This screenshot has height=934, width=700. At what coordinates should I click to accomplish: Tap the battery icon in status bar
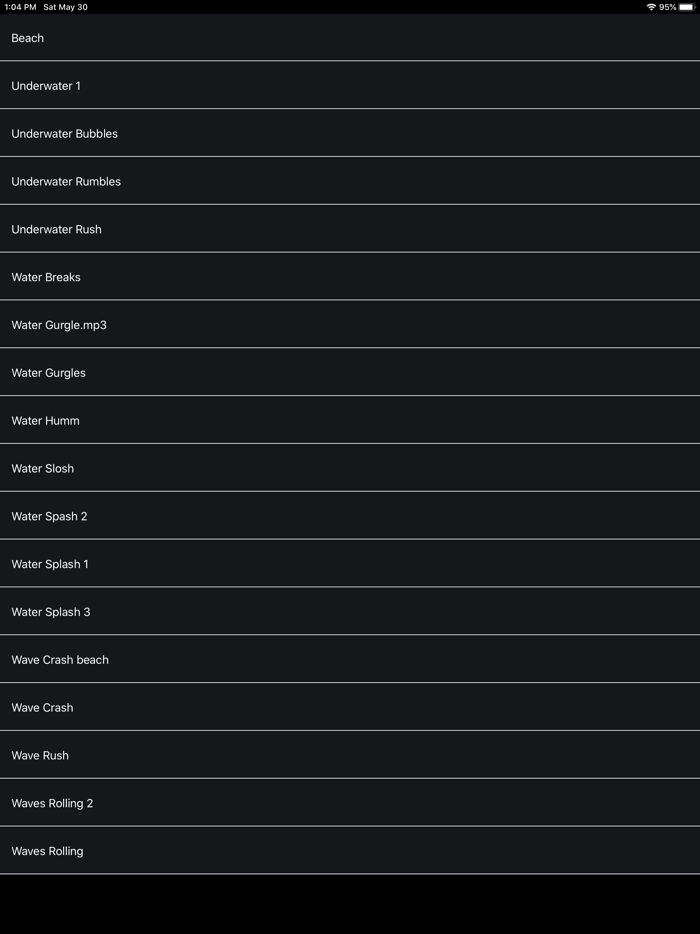[x=687, y=7]
